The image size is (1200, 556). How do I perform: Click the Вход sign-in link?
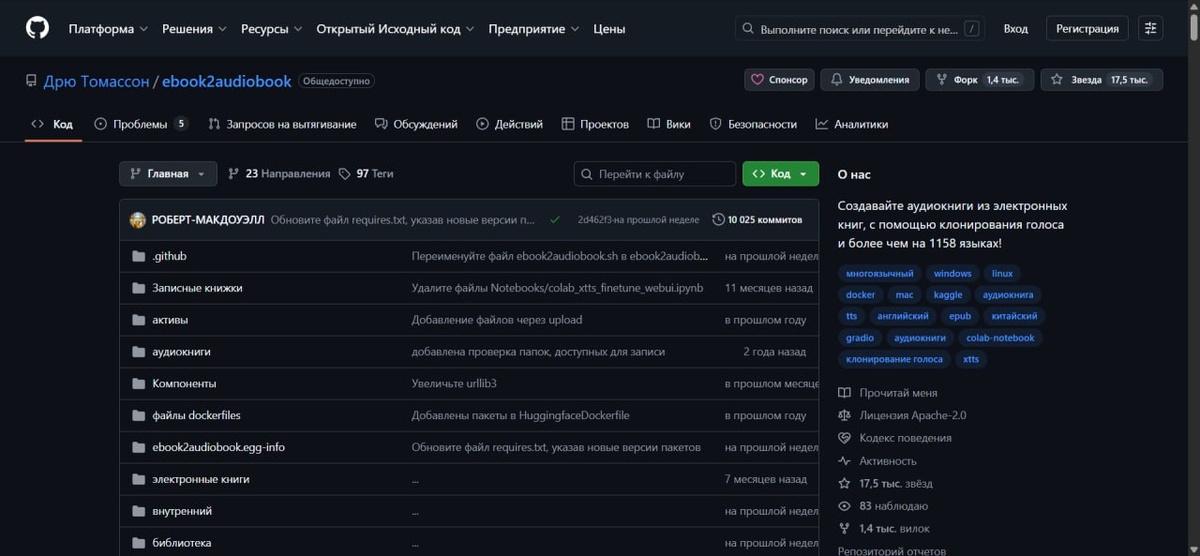click(x=1015, y=29)
